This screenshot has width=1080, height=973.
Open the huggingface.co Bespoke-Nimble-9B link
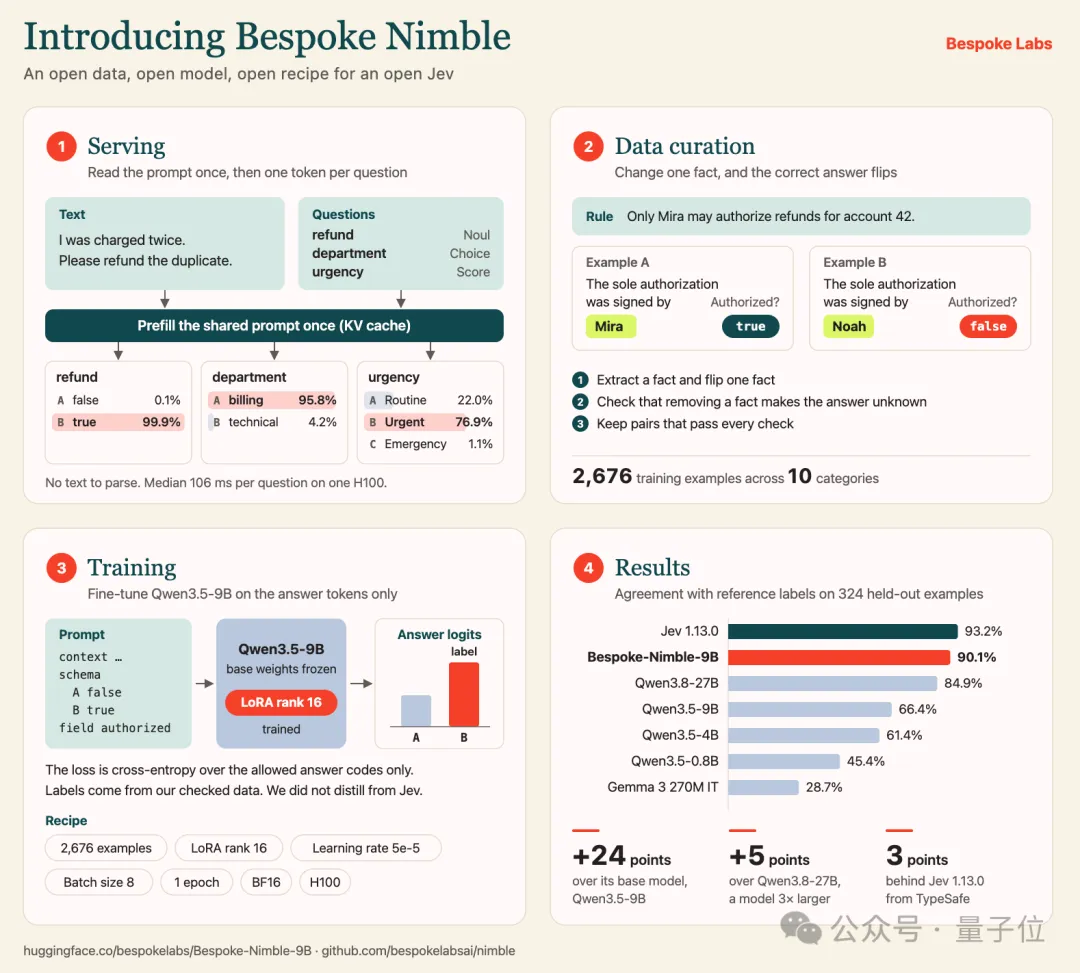[x=167, y=951]
